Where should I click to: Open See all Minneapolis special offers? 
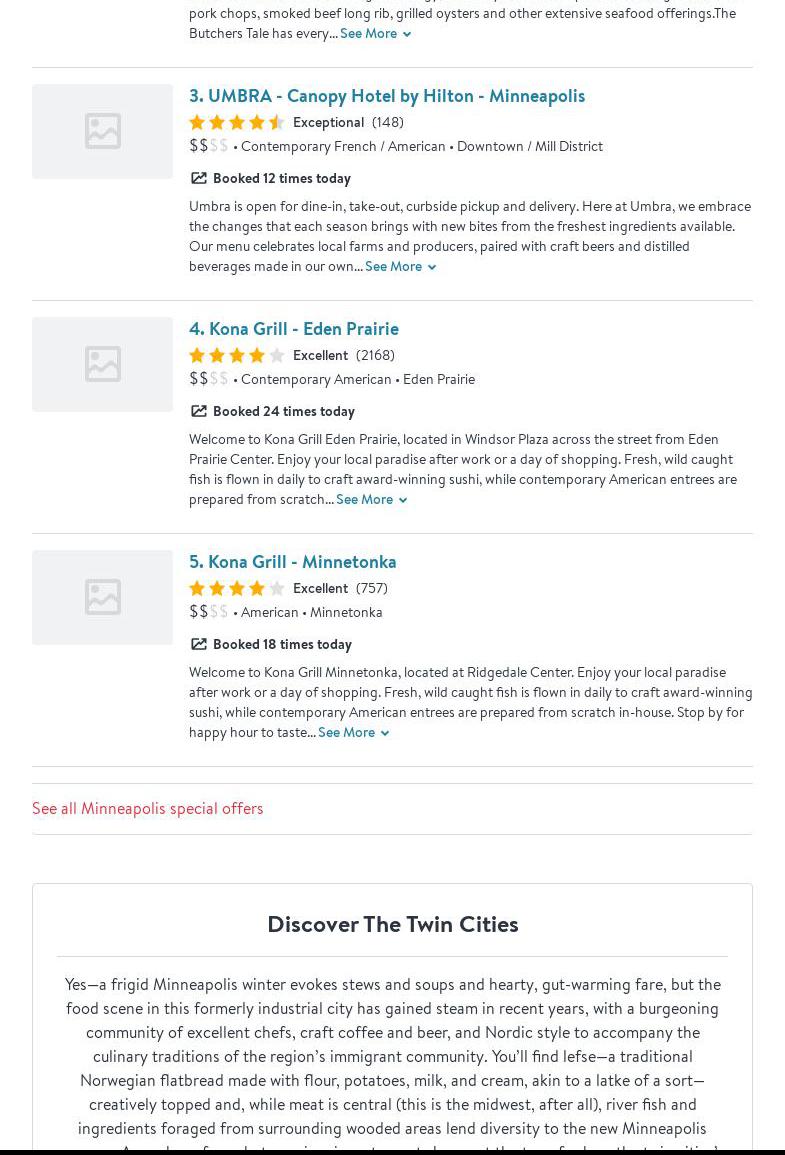point(148,808)
